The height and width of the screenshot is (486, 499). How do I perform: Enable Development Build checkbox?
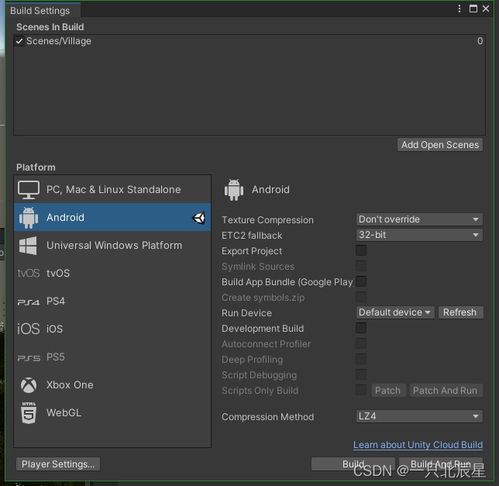click(361, 328)
